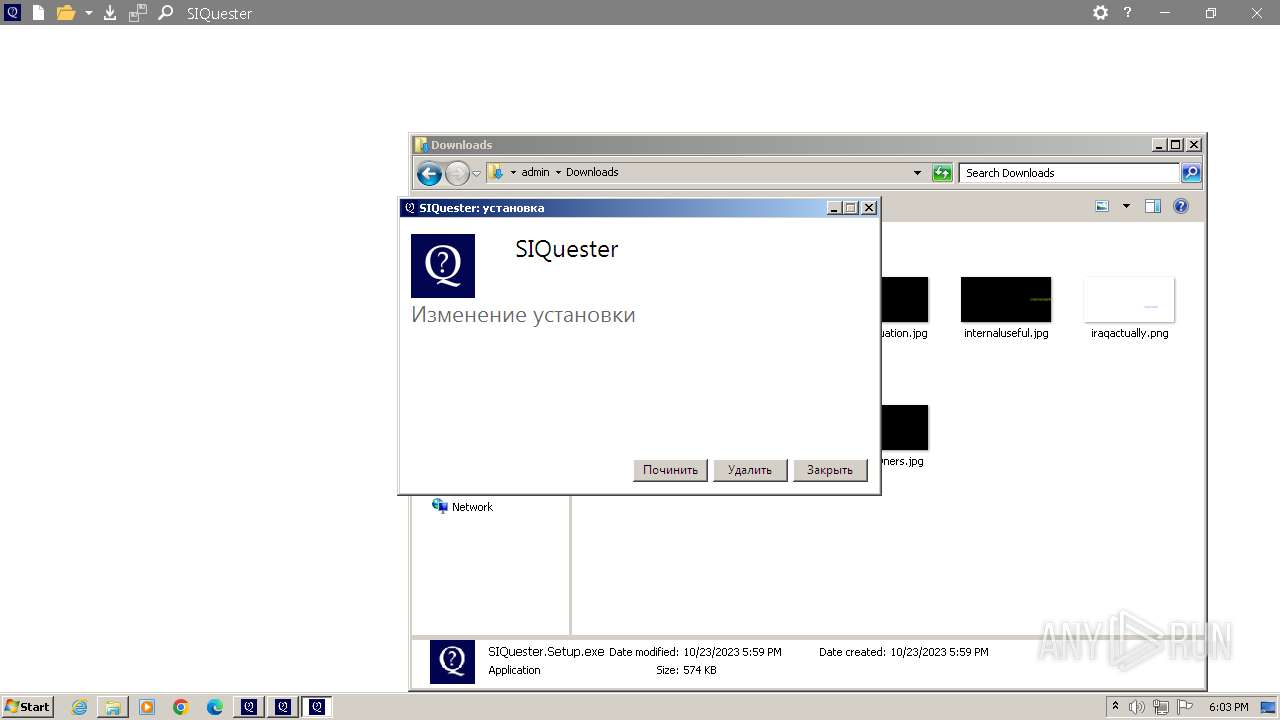Open the Action Center flag icon
This screenshot has height=720, width=1280.
click(x=1184, y=707)
